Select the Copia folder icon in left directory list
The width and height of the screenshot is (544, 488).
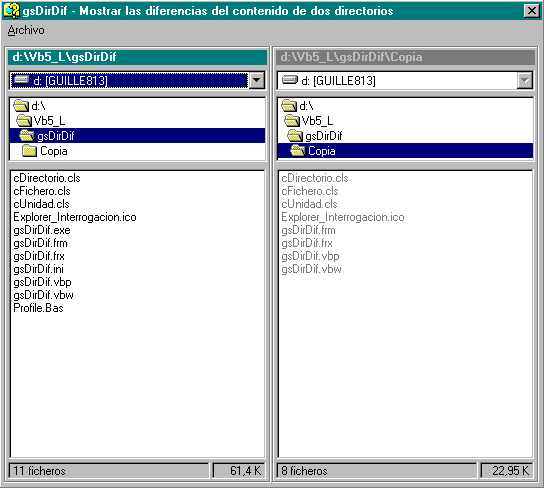(x=29, y=151)
